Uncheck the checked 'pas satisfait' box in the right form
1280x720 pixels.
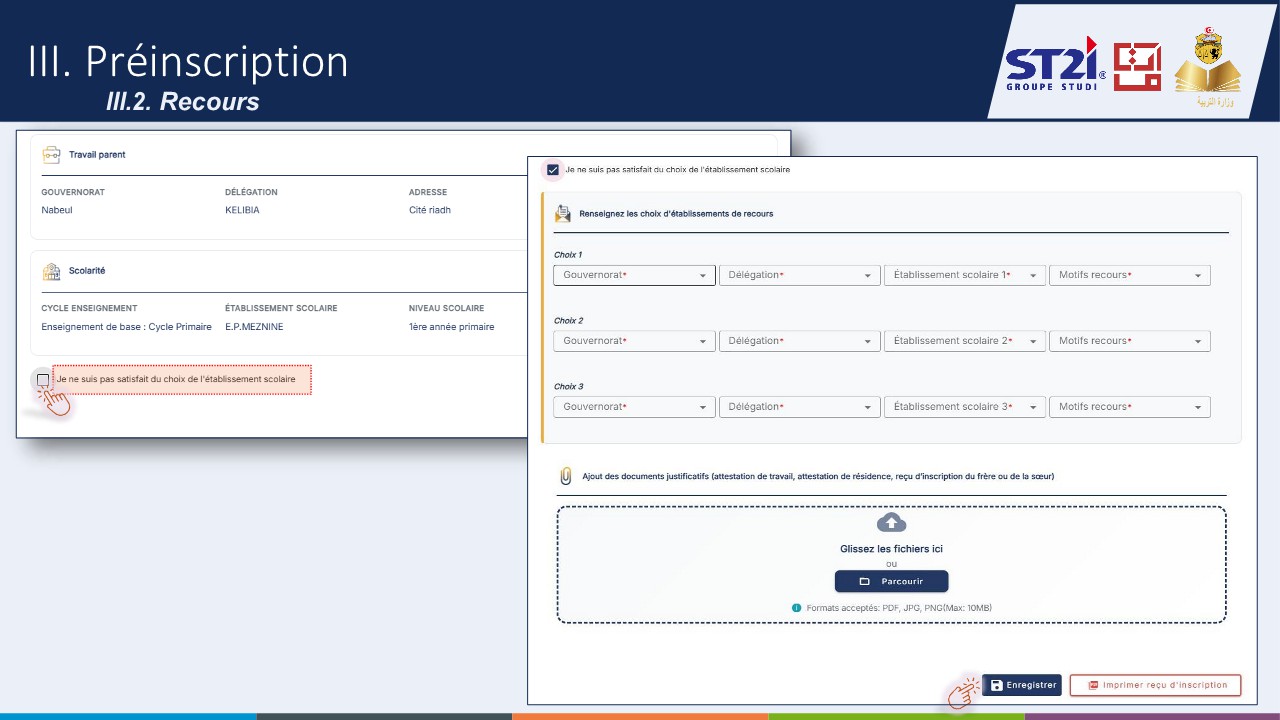pos(553,170)
